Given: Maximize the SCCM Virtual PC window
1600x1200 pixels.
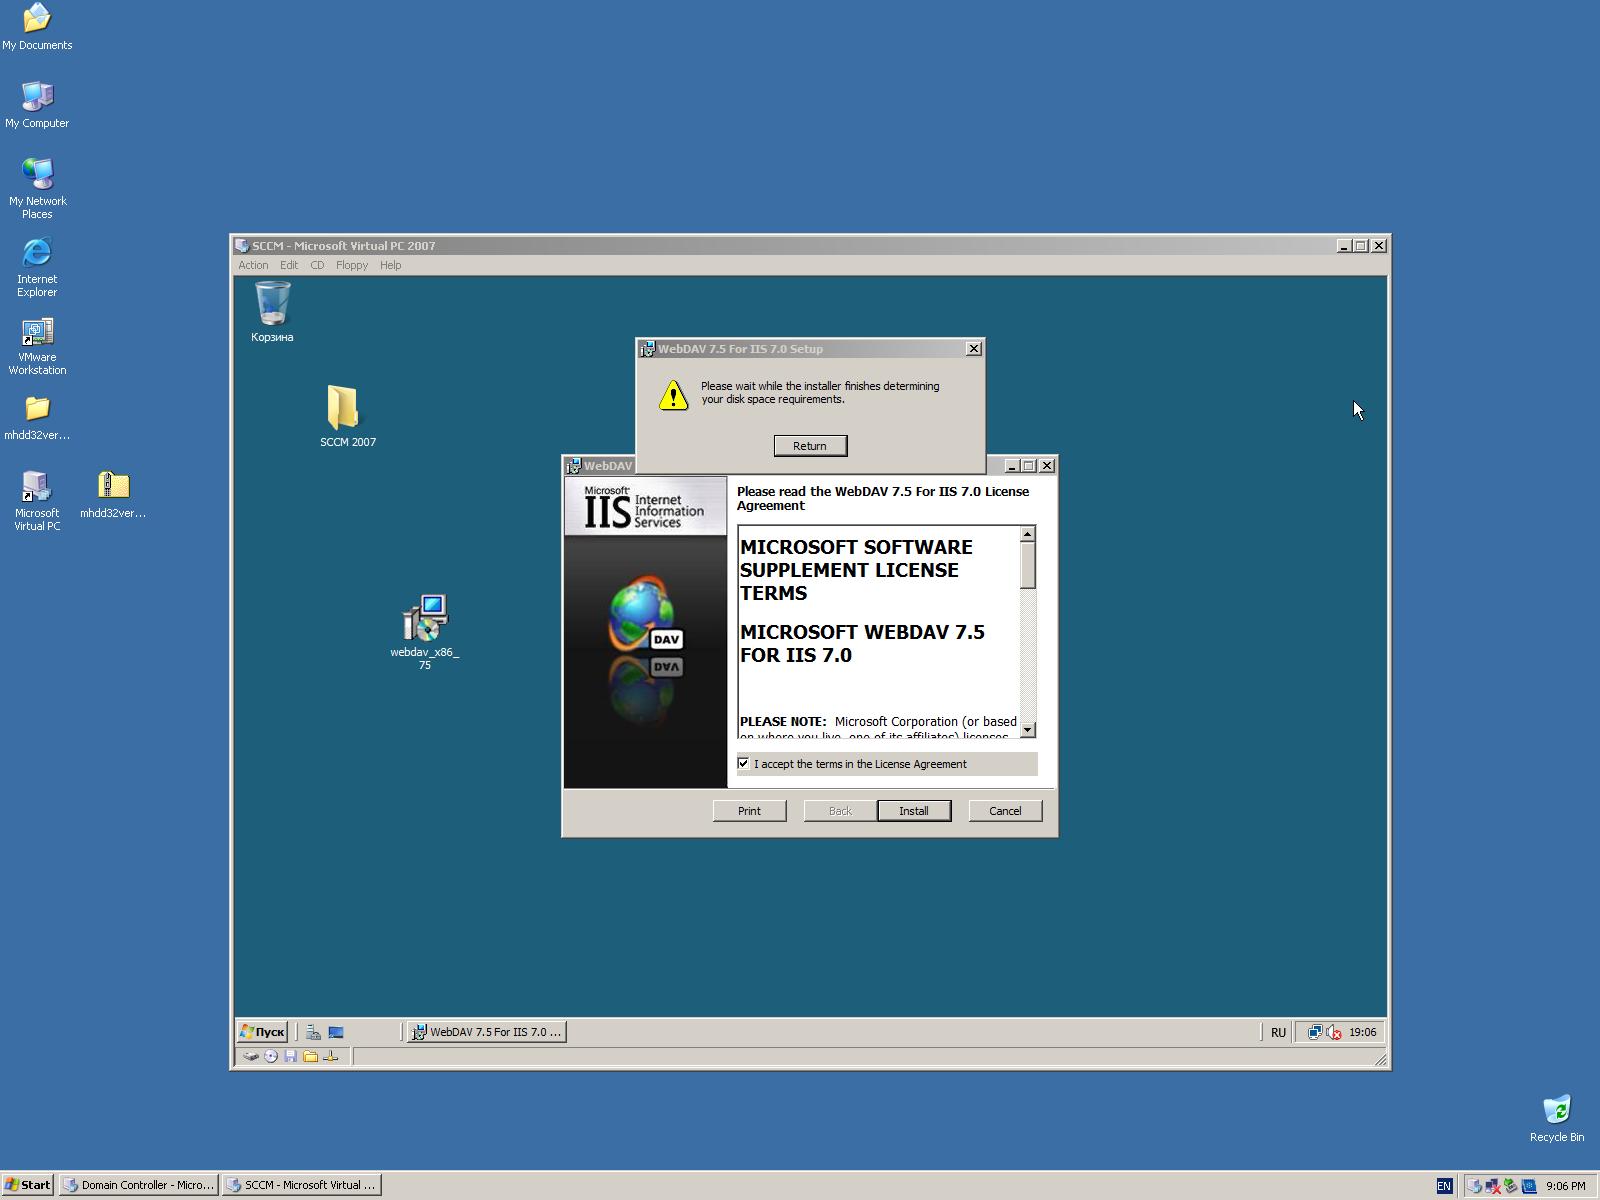Looking at the screenshot, I should point(1361,246).
